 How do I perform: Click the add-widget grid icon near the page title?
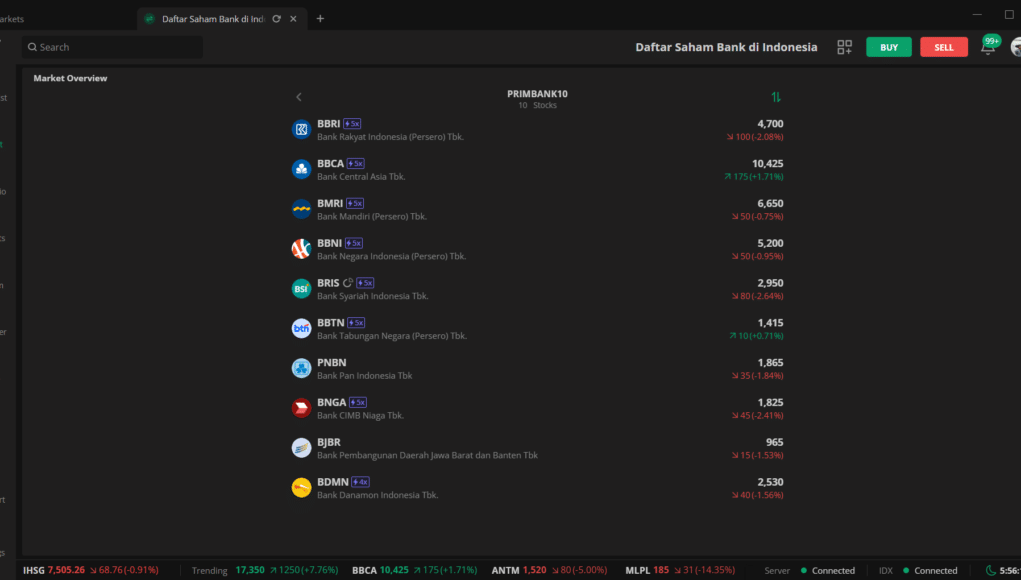click(844, 46)
